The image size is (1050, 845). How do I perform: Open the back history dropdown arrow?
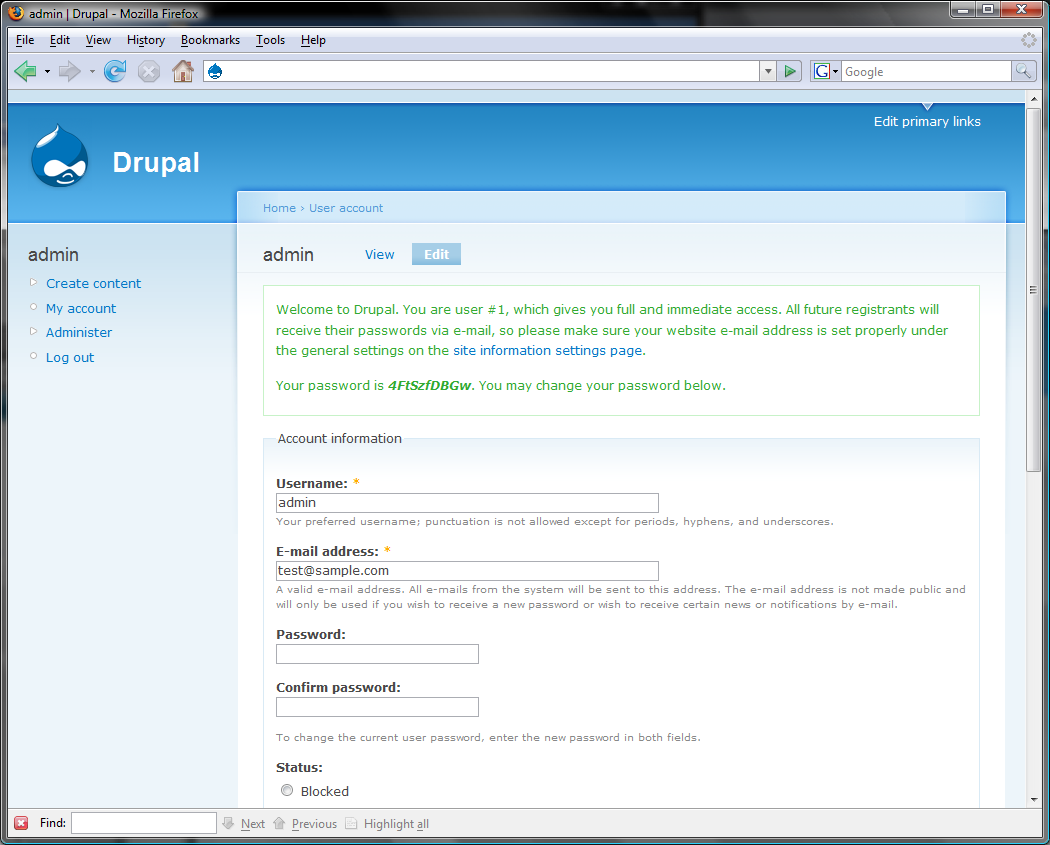tap(47, 71)
